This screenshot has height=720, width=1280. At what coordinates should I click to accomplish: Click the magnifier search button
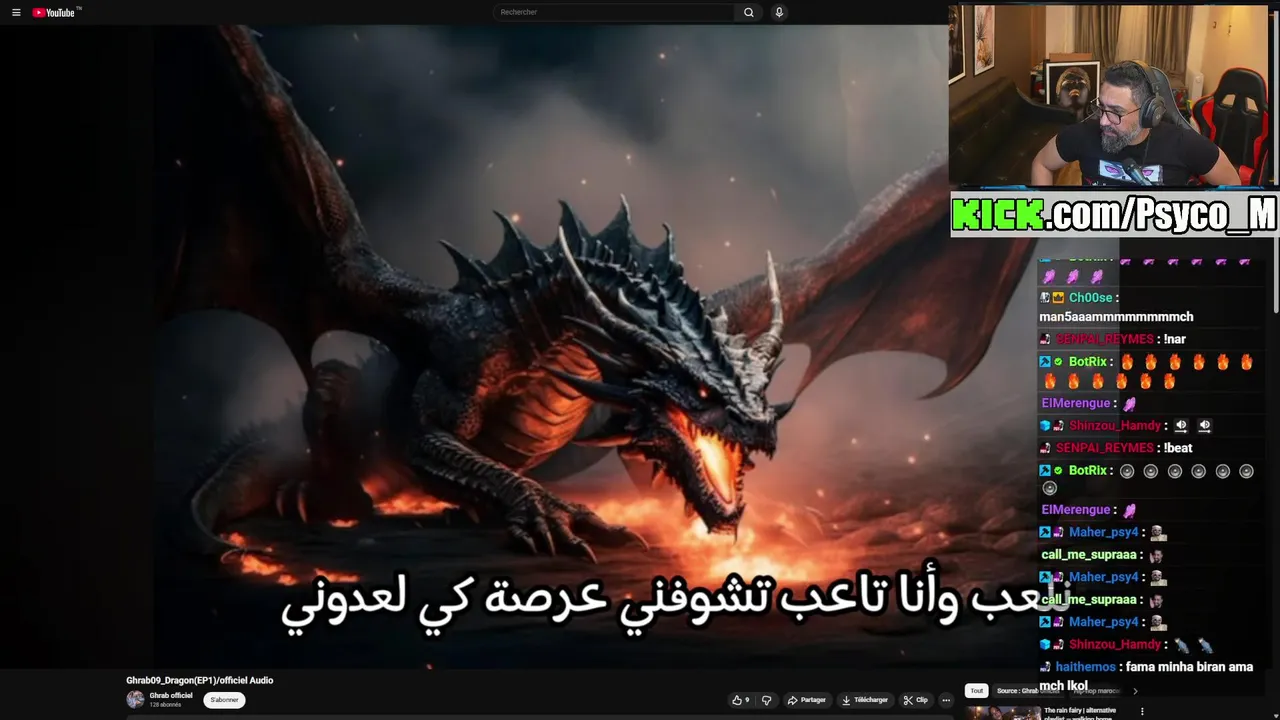(x=748, y=12)
